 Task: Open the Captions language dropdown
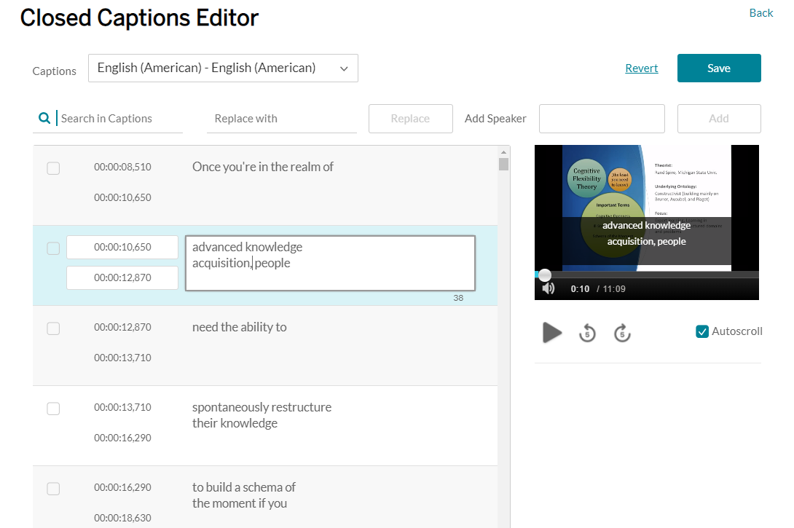223,68
